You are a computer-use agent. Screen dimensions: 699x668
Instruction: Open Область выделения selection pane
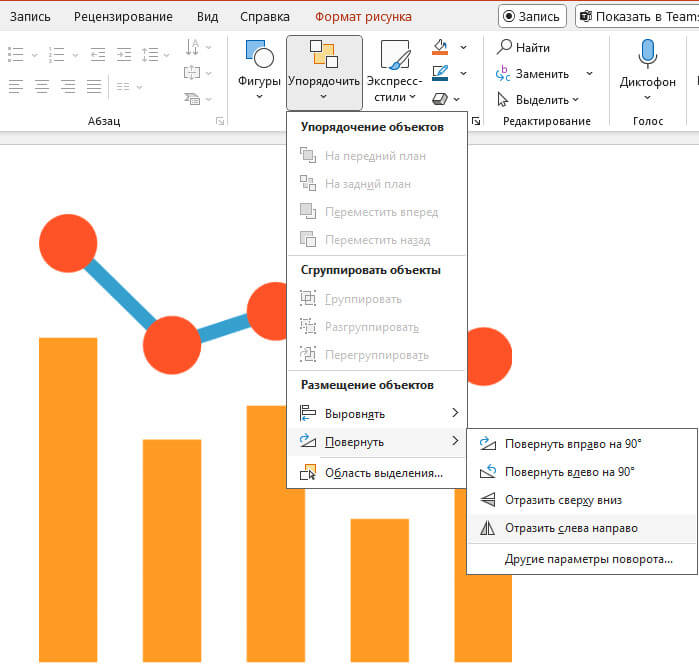pyautogui.click(x=383, y=473)
